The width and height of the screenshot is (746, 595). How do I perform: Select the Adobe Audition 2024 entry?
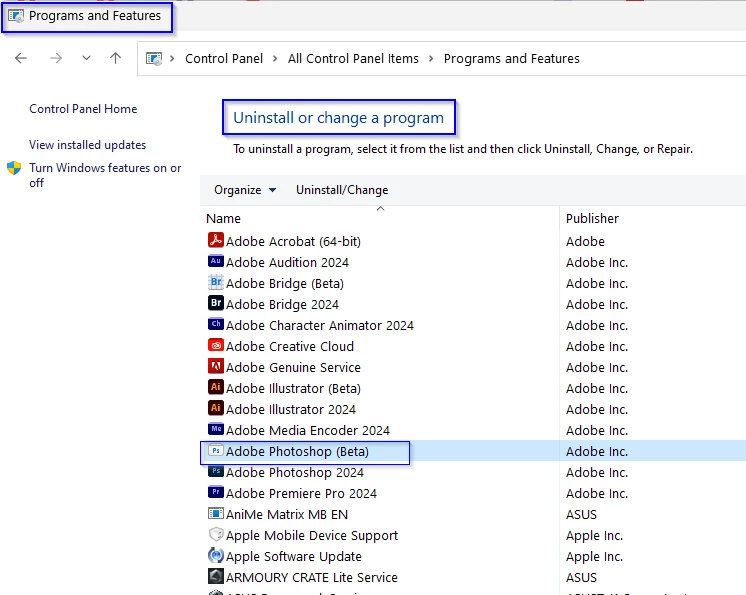(x=287, y=263)
